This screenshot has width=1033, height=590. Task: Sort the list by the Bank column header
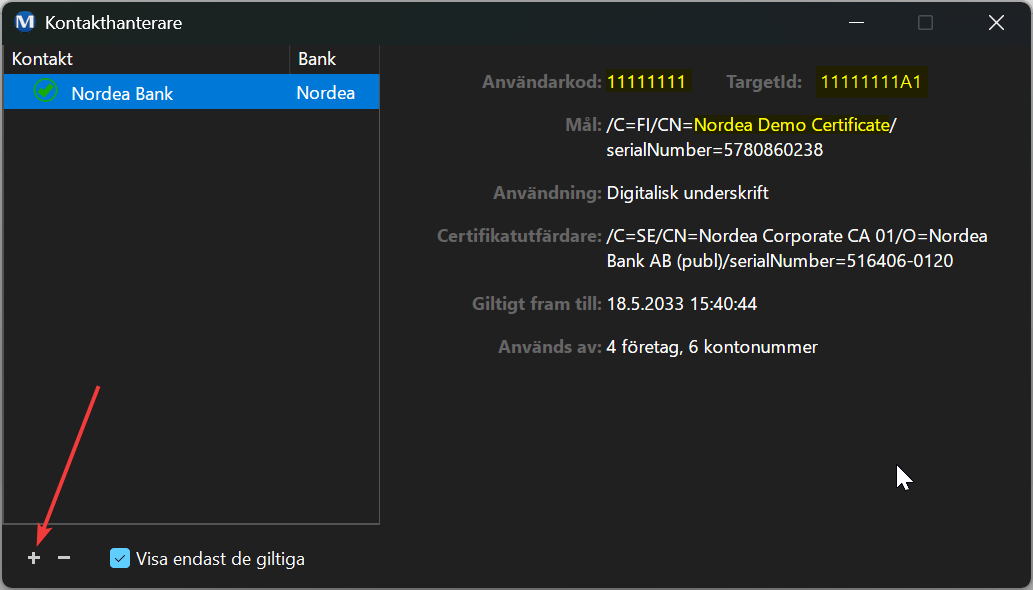pos(335,59)
